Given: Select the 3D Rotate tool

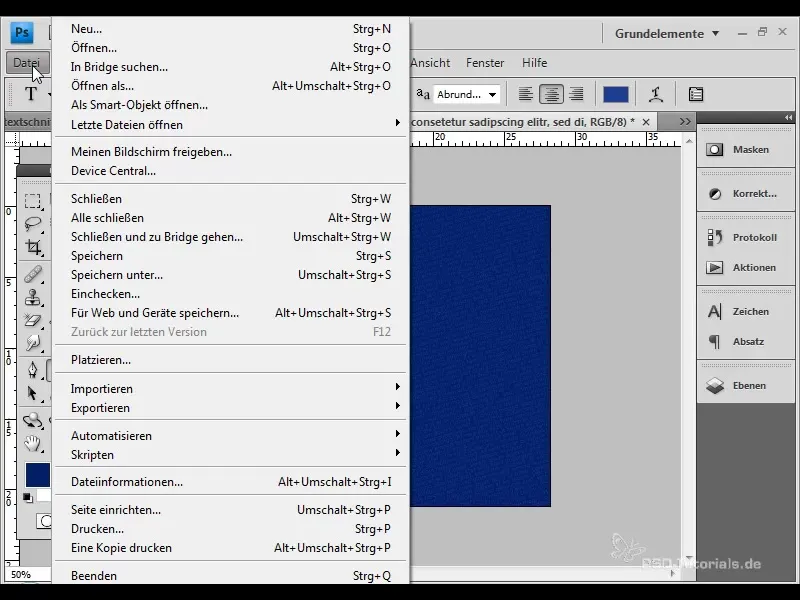Looking at the screenshot, I should click(33, 420).
